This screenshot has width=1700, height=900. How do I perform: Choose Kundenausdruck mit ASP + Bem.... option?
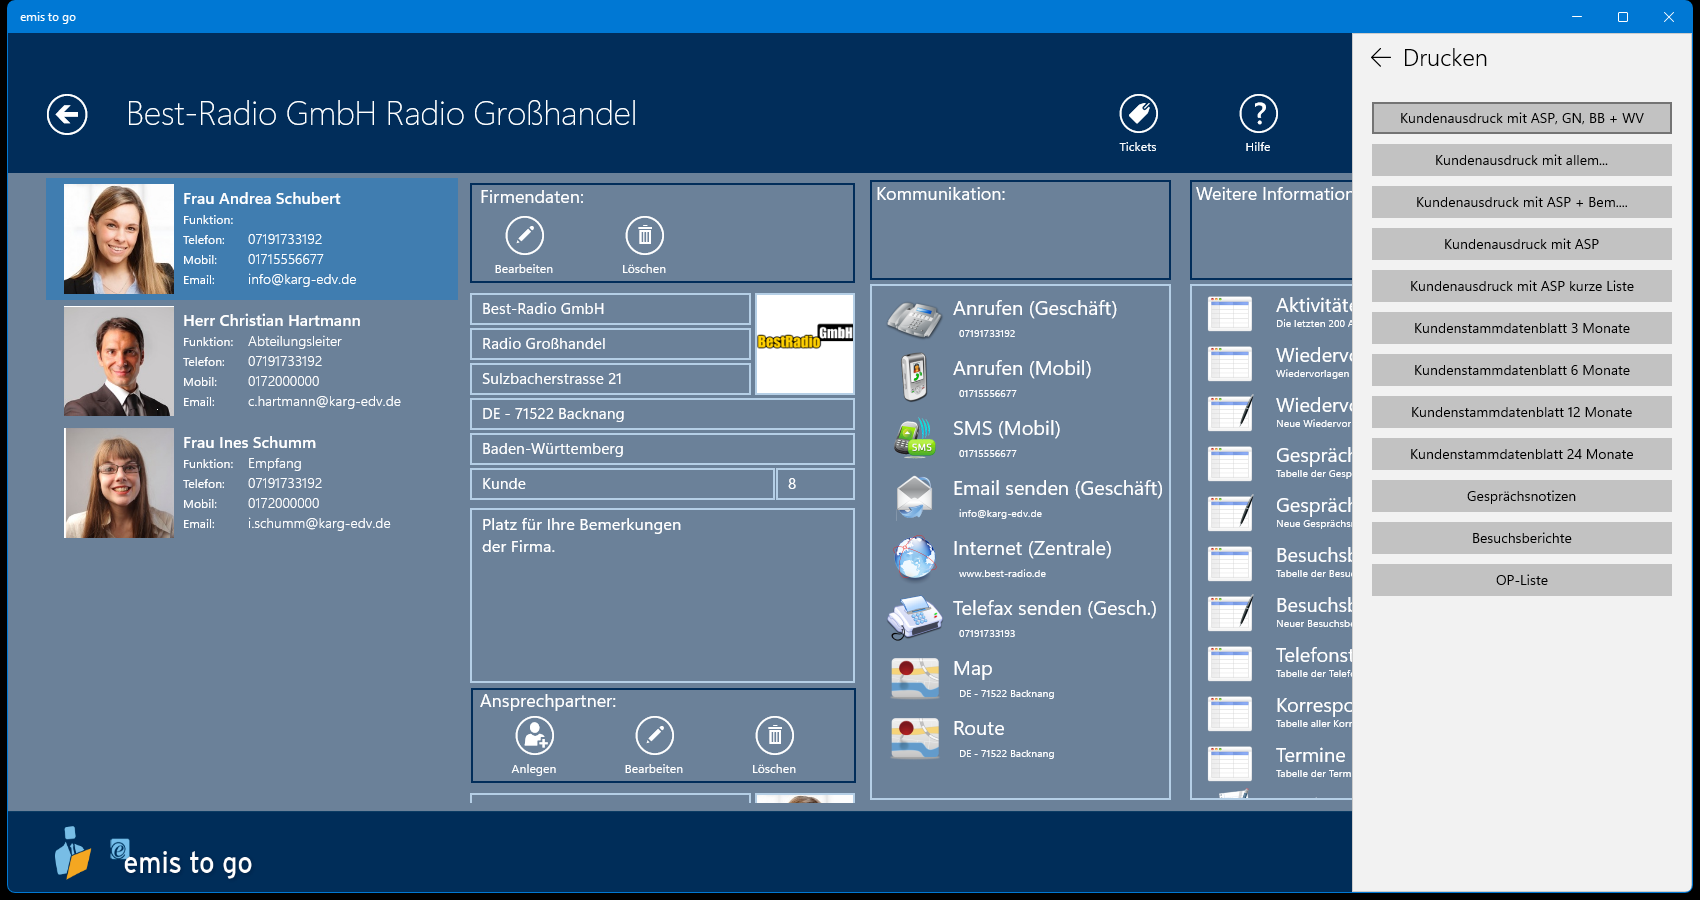1522,202
